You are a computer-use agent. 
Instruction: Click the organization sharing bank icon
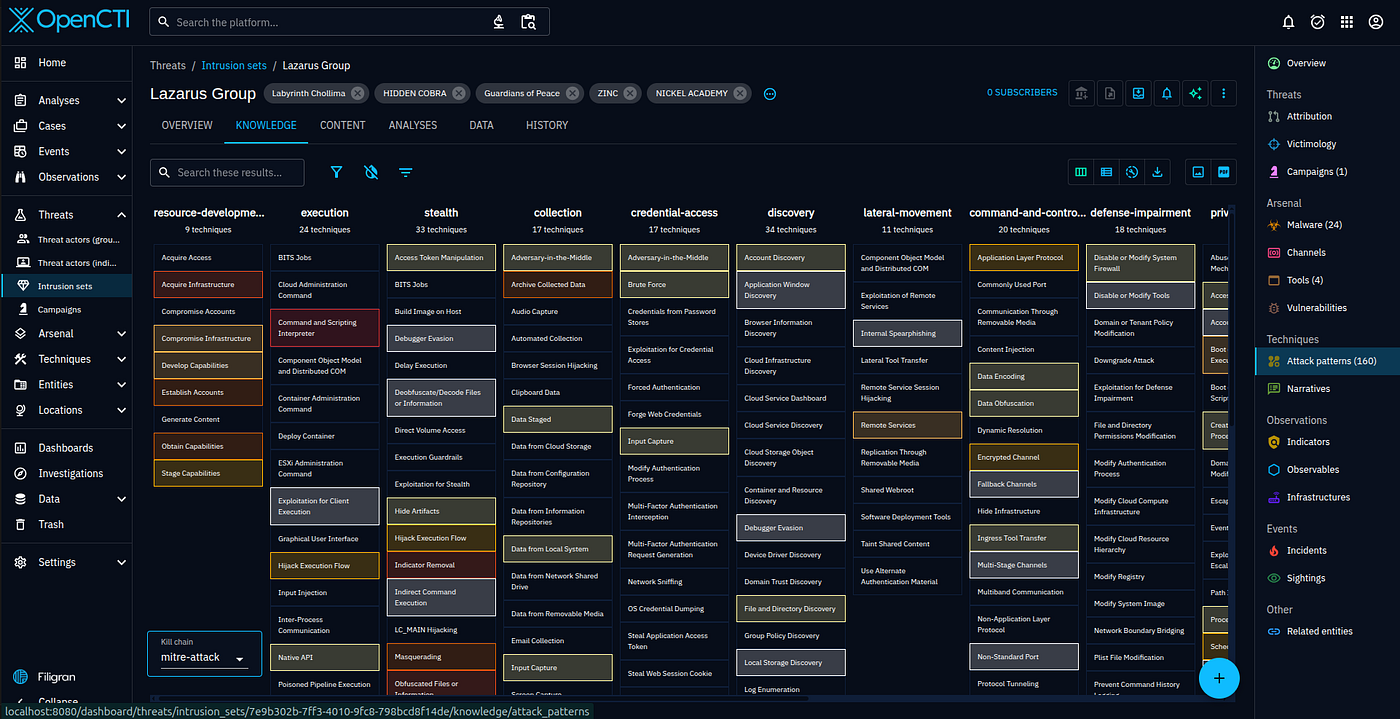tap(1082, 93)
